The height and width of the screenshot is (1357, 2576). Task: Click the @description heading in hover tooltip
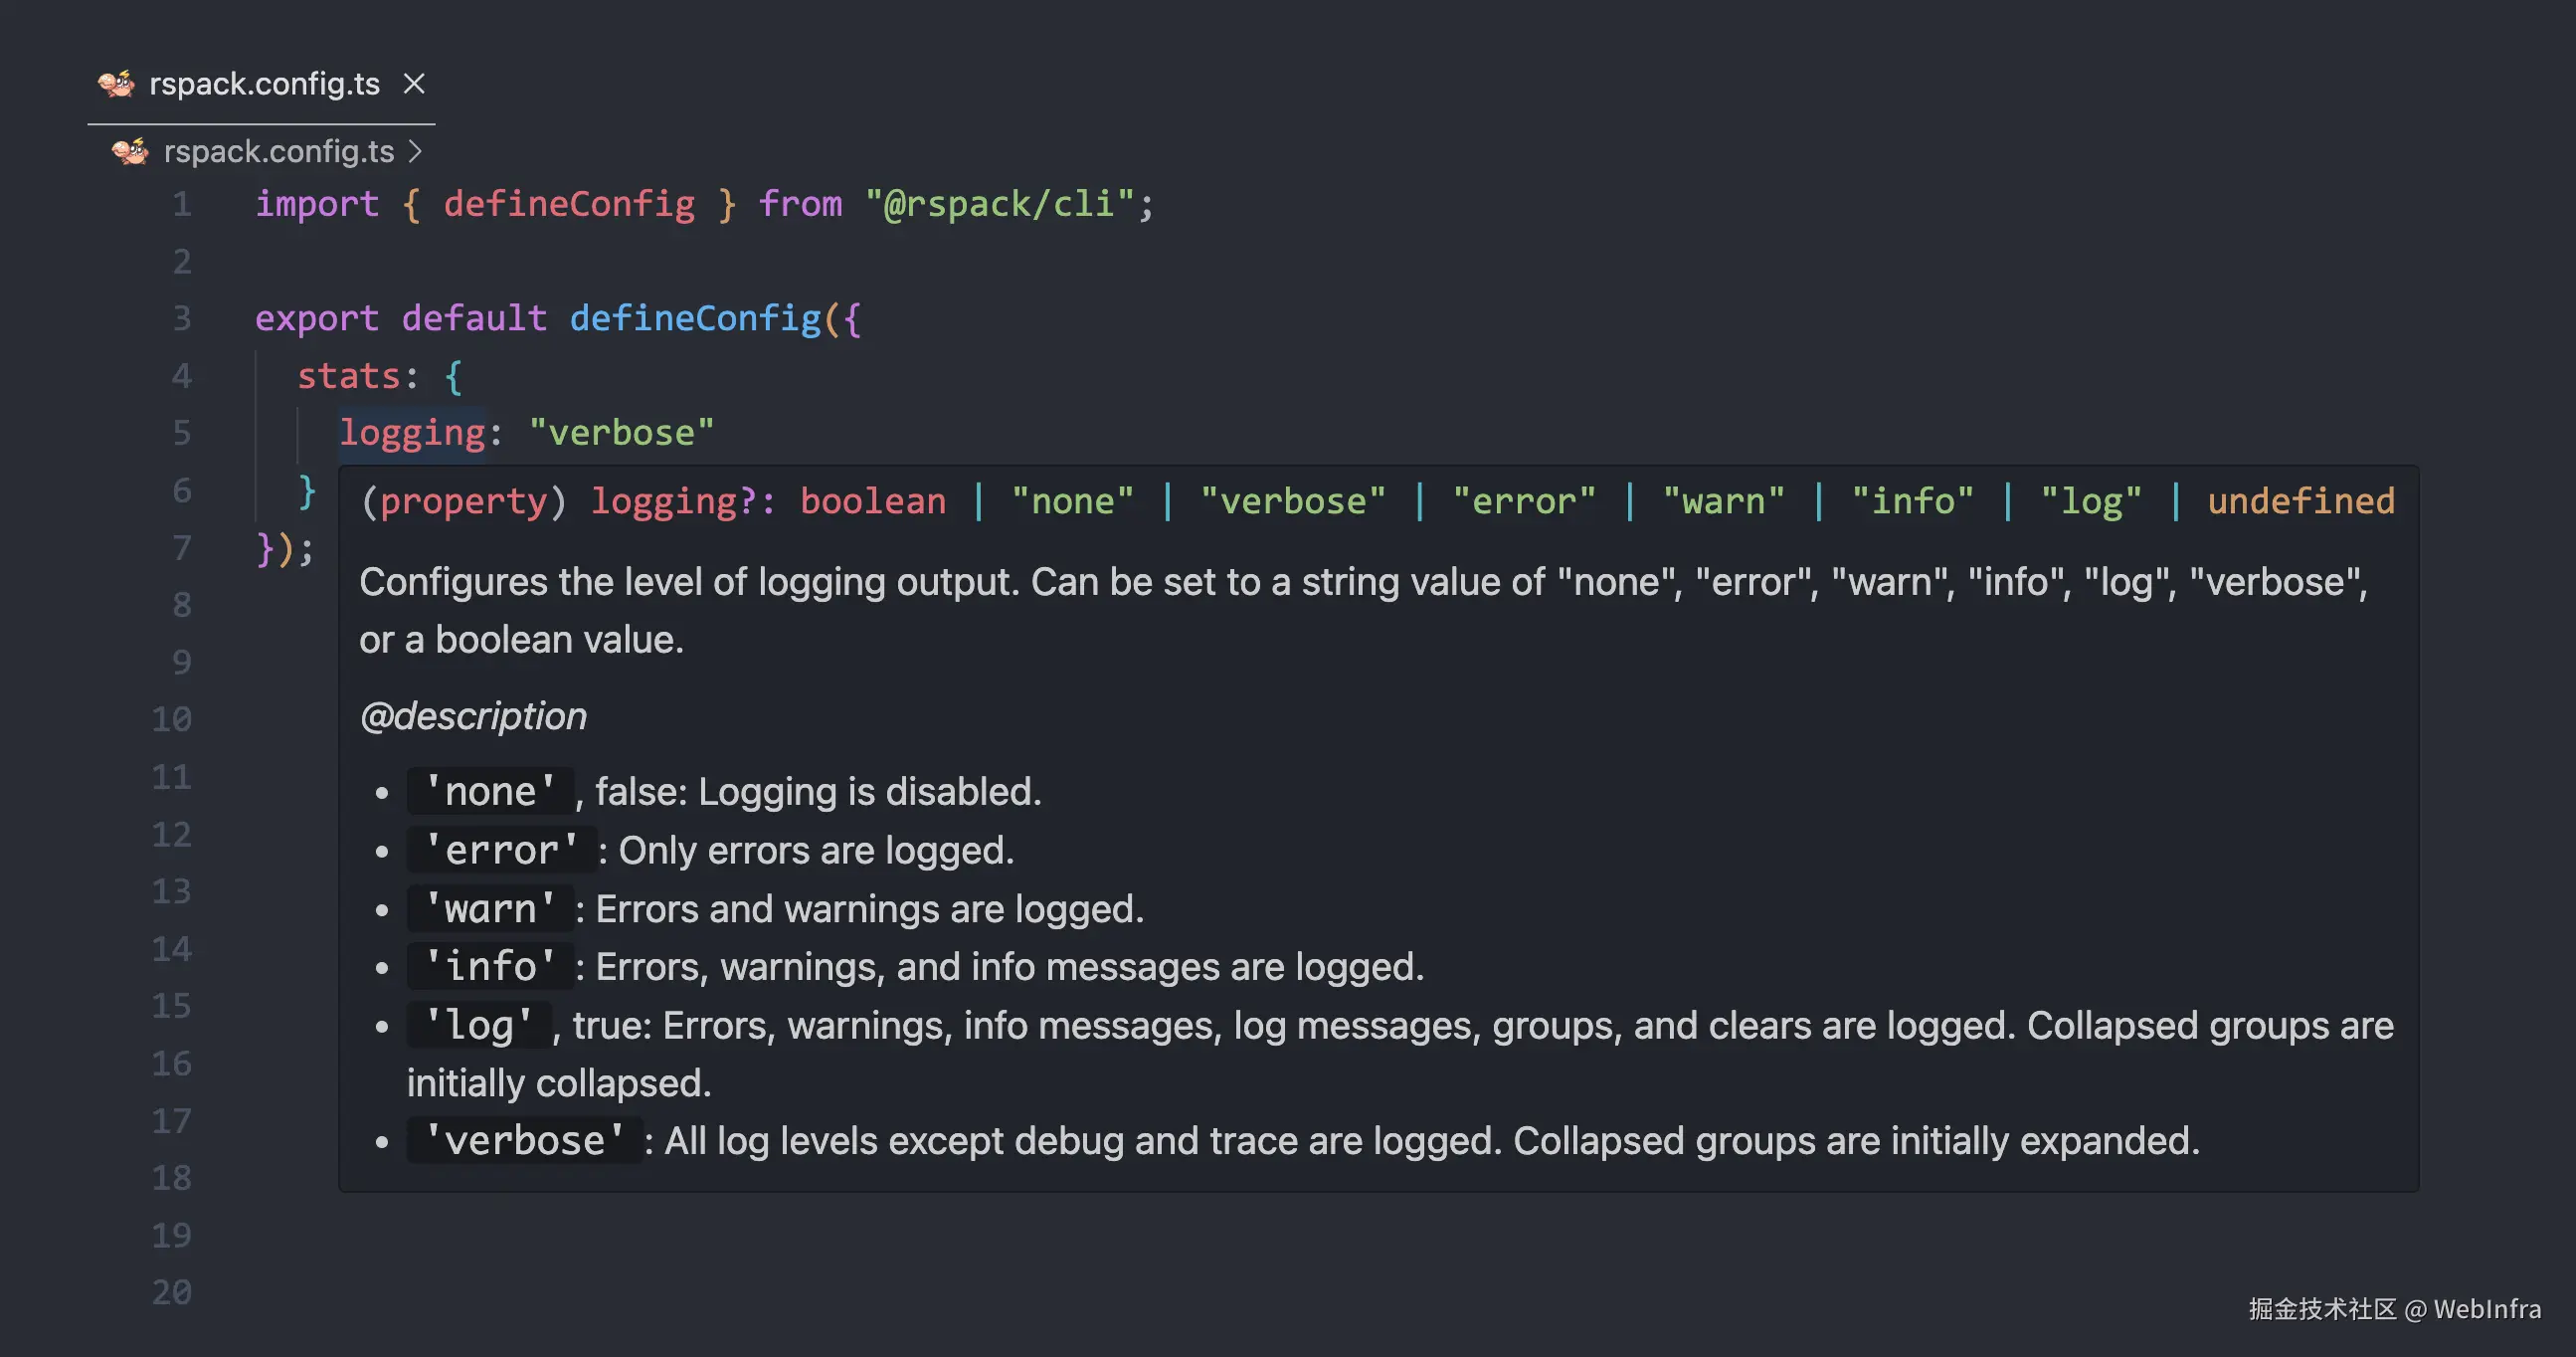(x=473, y=716)
